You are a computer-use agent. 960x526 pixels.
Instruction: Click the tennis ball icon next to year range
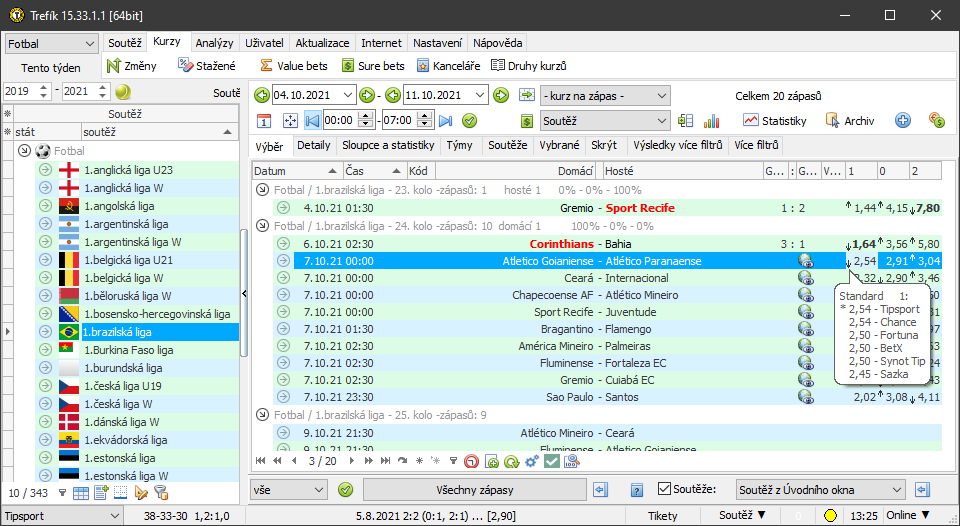point(123,92)
